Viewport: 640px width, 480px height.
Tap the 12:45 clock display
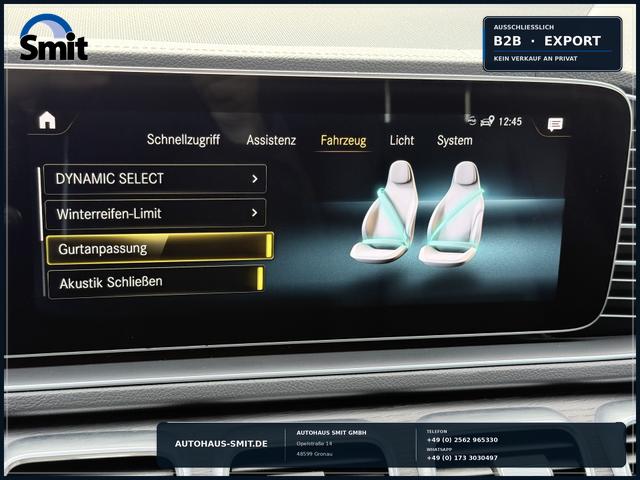point(510,121)
